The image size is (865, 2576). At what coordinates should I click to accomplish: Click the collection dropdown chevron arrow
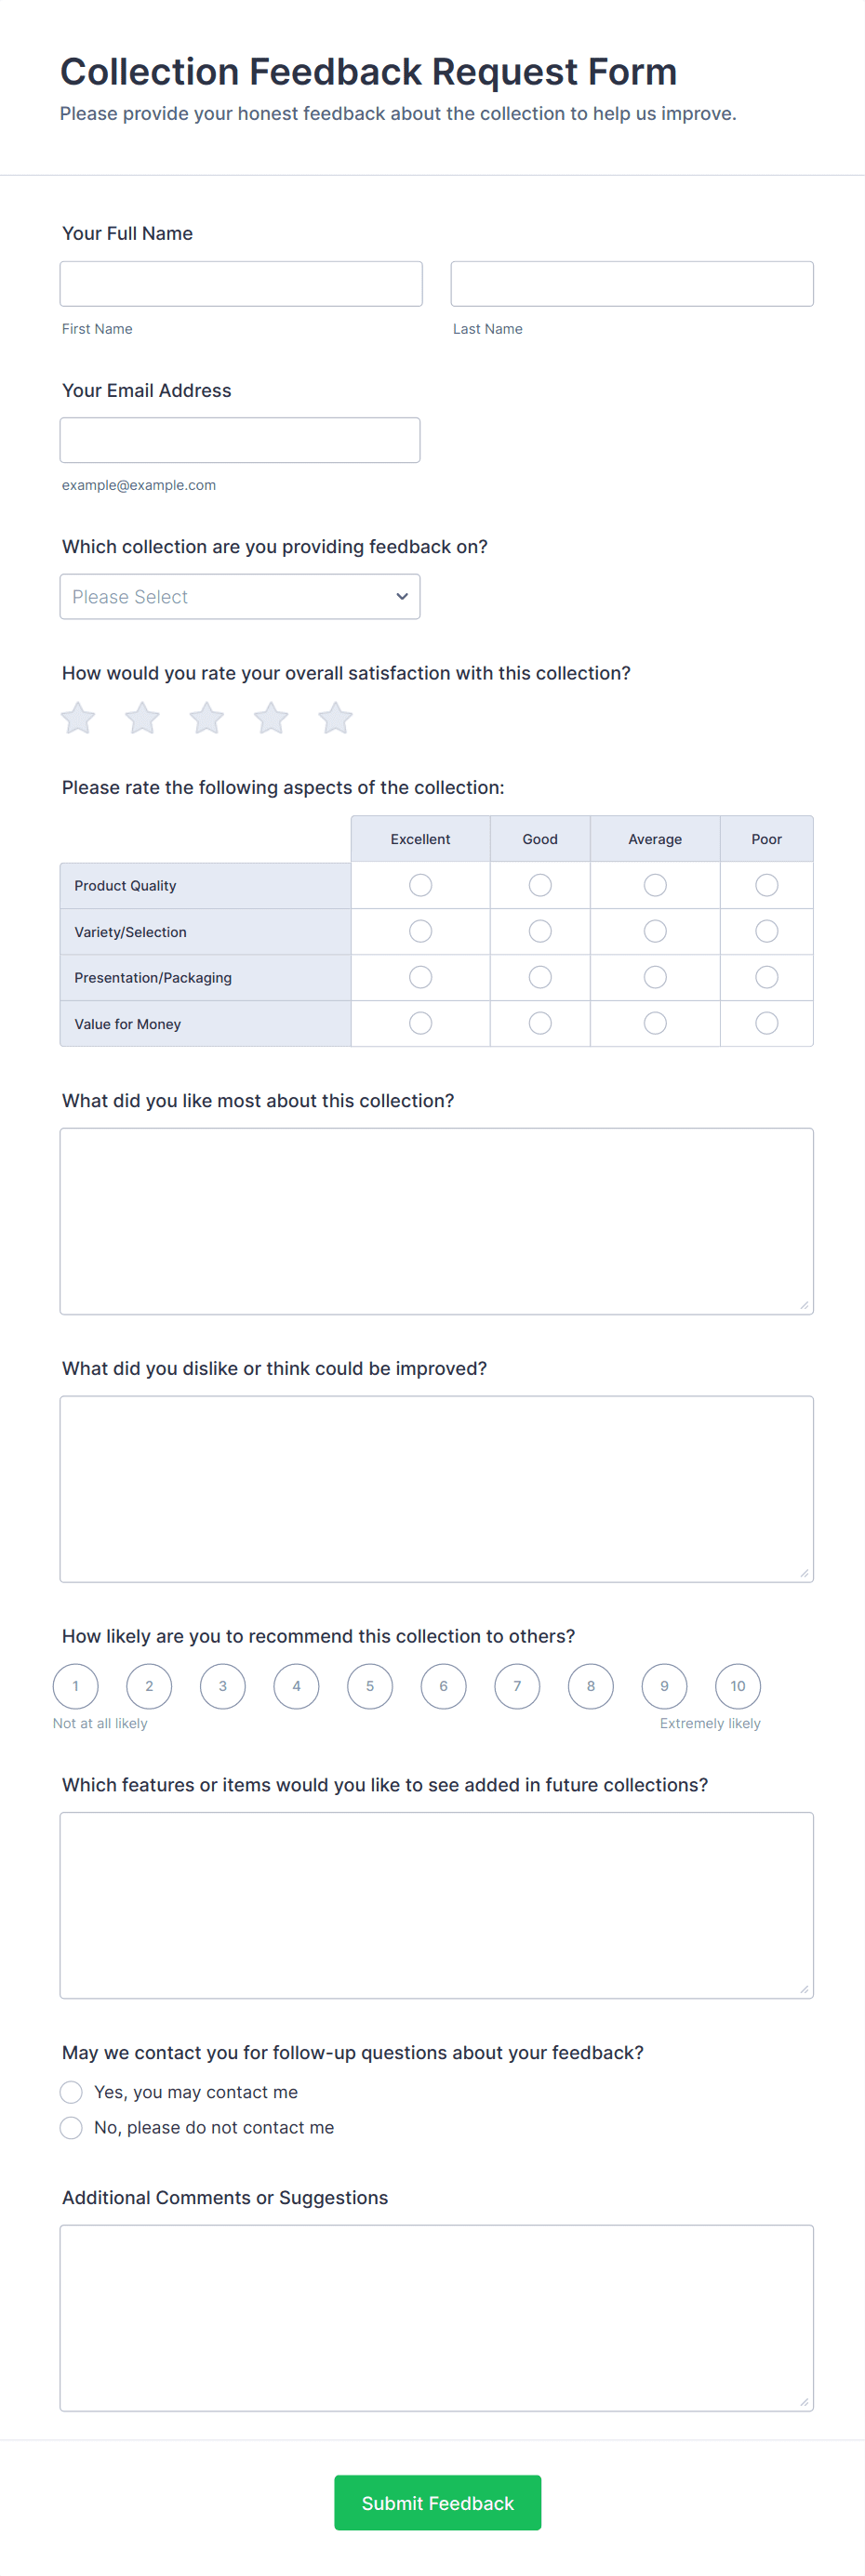pos(402,597)
